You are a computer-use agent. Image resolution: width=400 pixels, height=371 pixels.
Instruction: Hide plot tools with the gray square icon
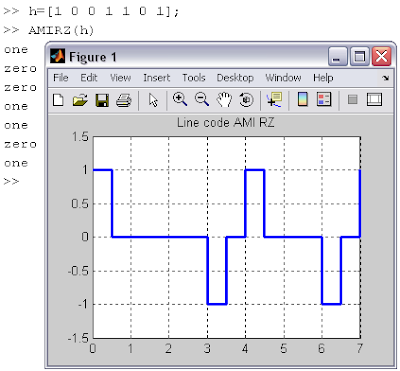353,100
